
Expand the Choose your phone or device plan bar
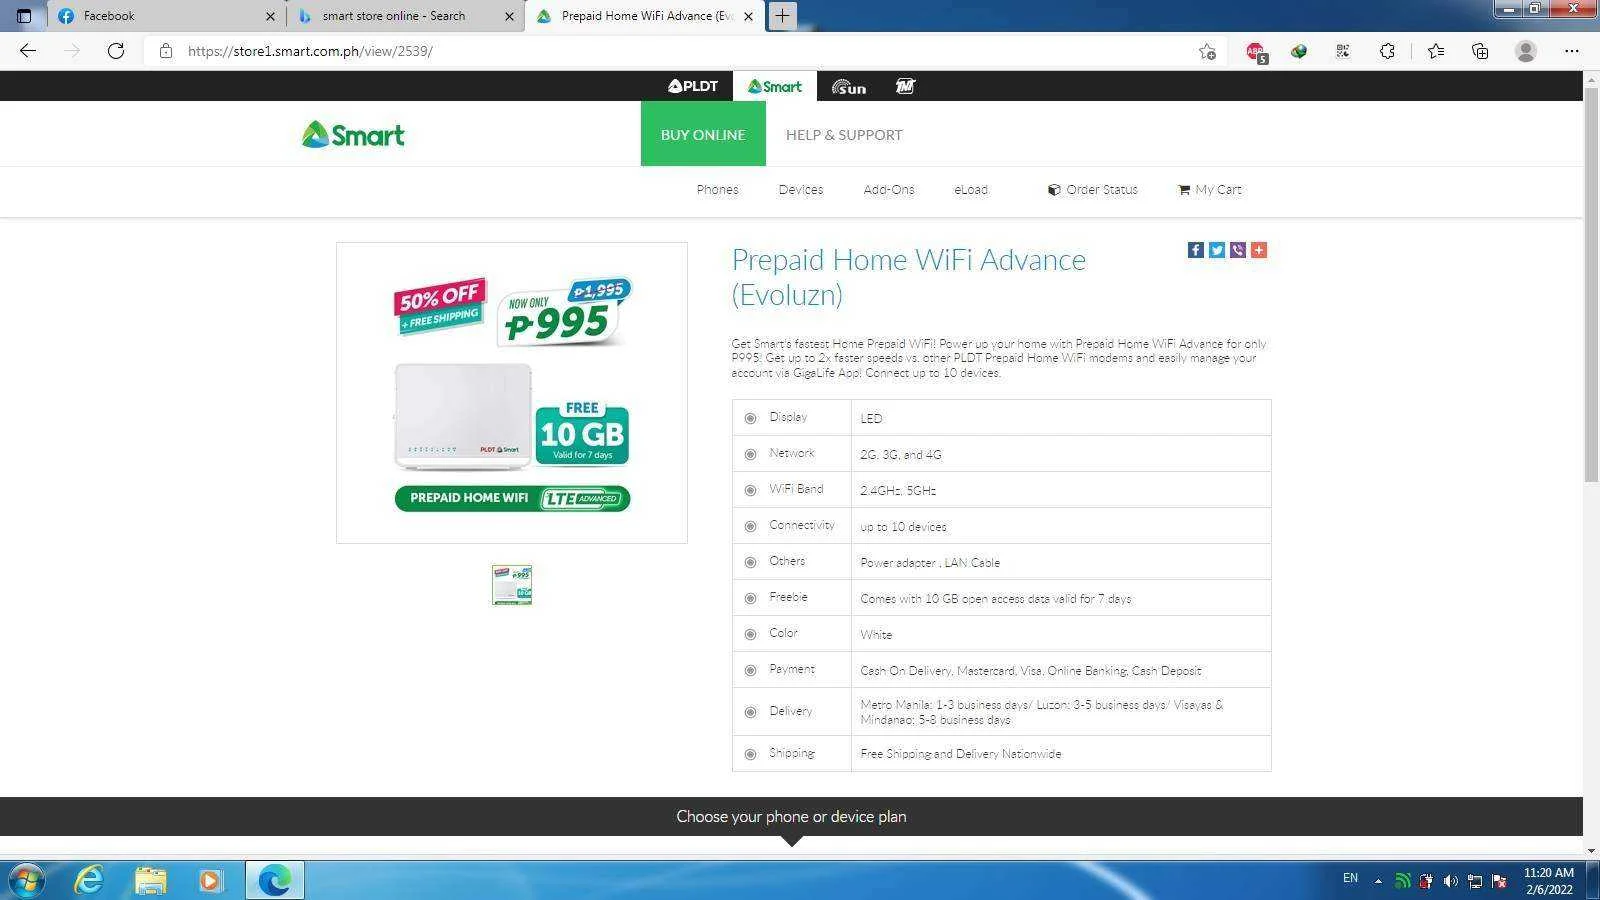791,817
